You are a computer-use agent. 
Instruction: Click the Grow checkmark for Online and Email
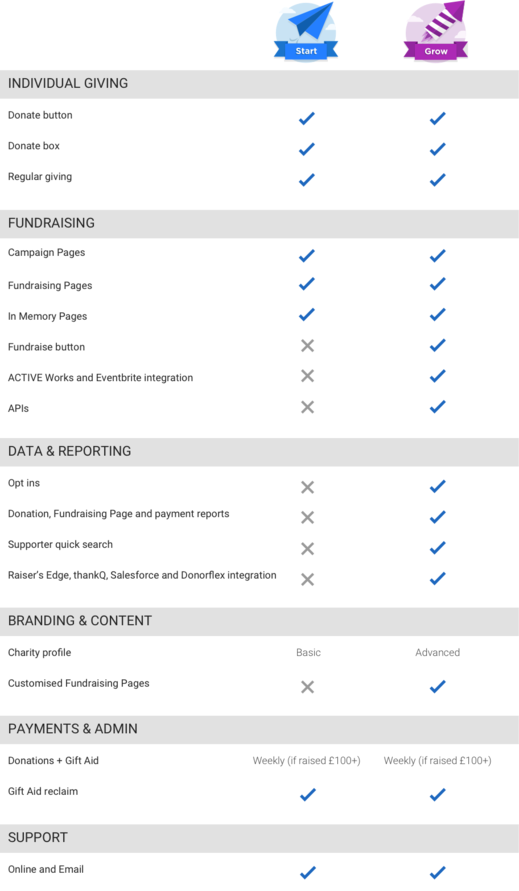click(x=437, y=872)
